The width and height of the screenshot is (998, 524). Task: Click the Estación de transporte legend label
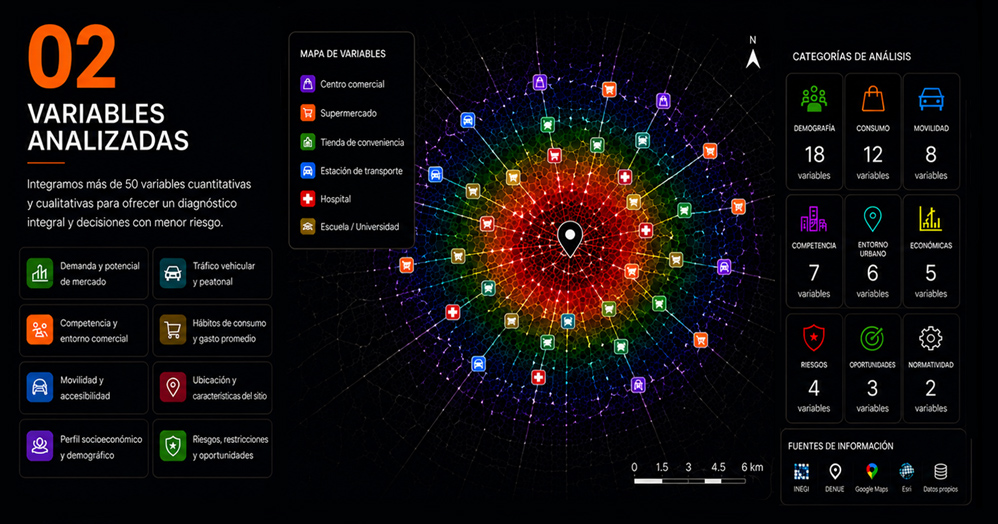[362, 171]
